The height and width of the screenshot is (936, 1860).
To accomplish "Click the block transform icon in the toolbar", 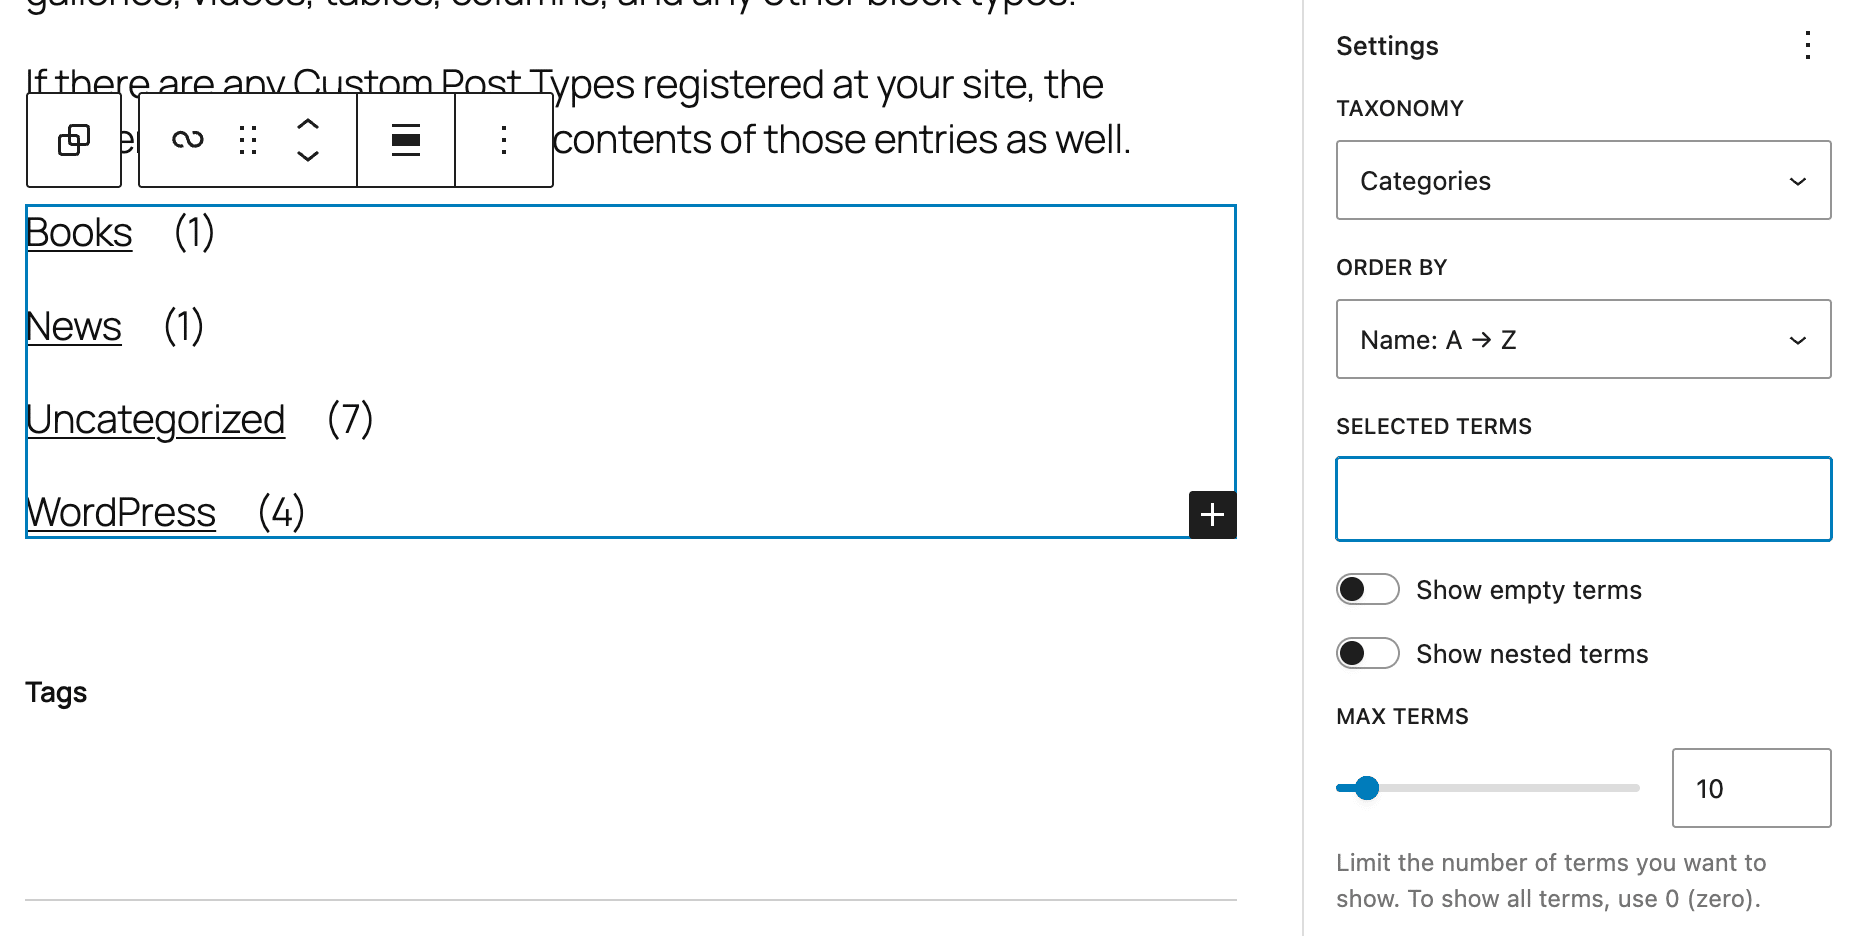I will [x=73, y=140].
